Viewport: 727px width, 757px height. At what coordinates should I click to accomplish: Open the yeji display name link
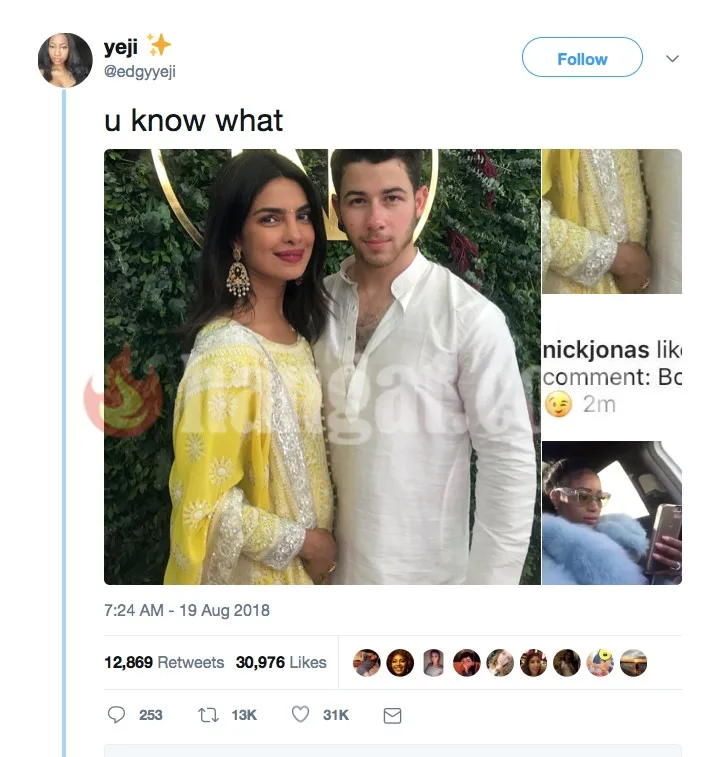tap(121, 47)
